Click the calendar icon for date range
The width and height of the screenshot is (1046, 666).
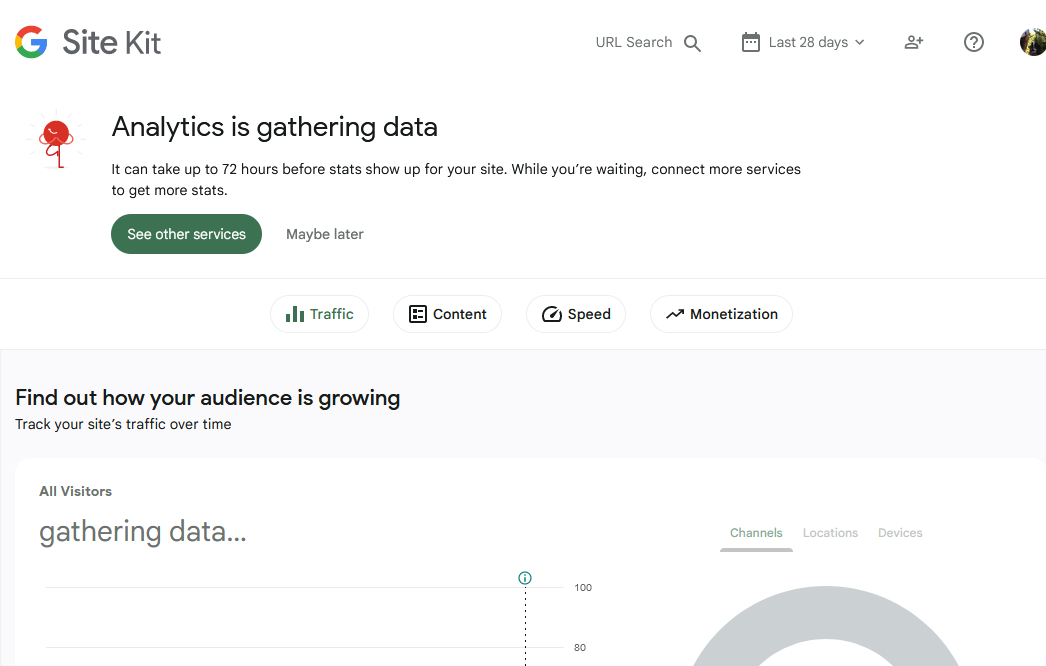[x=750, y=42]
